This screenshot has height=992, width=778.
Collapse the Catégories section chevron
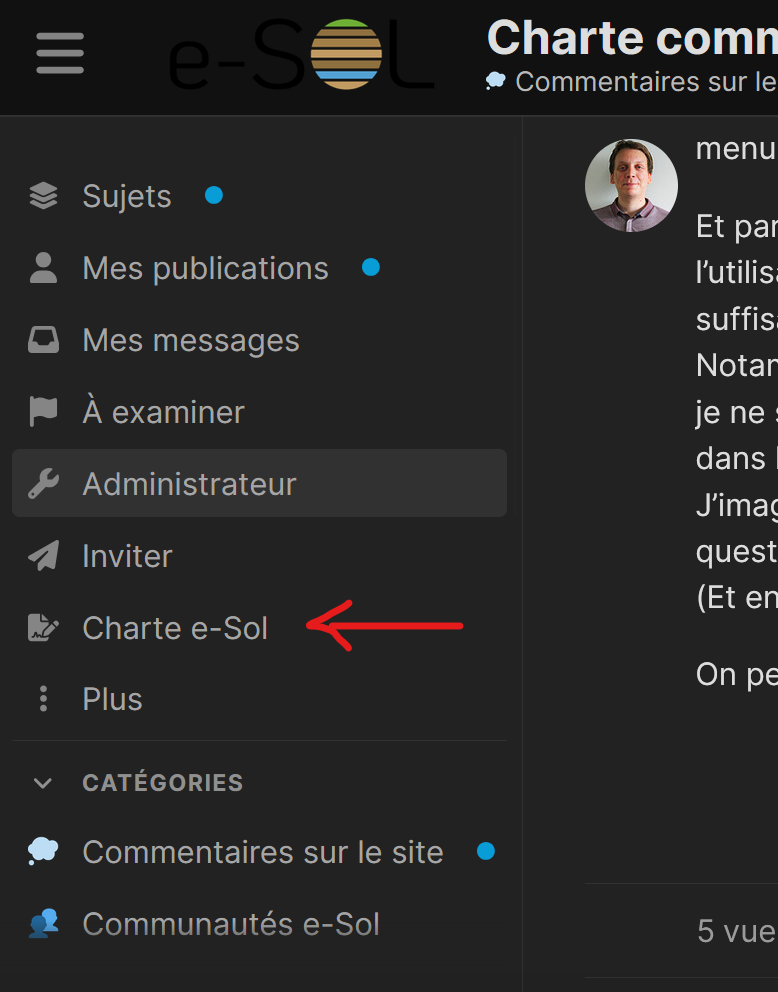tap(43, 783)
